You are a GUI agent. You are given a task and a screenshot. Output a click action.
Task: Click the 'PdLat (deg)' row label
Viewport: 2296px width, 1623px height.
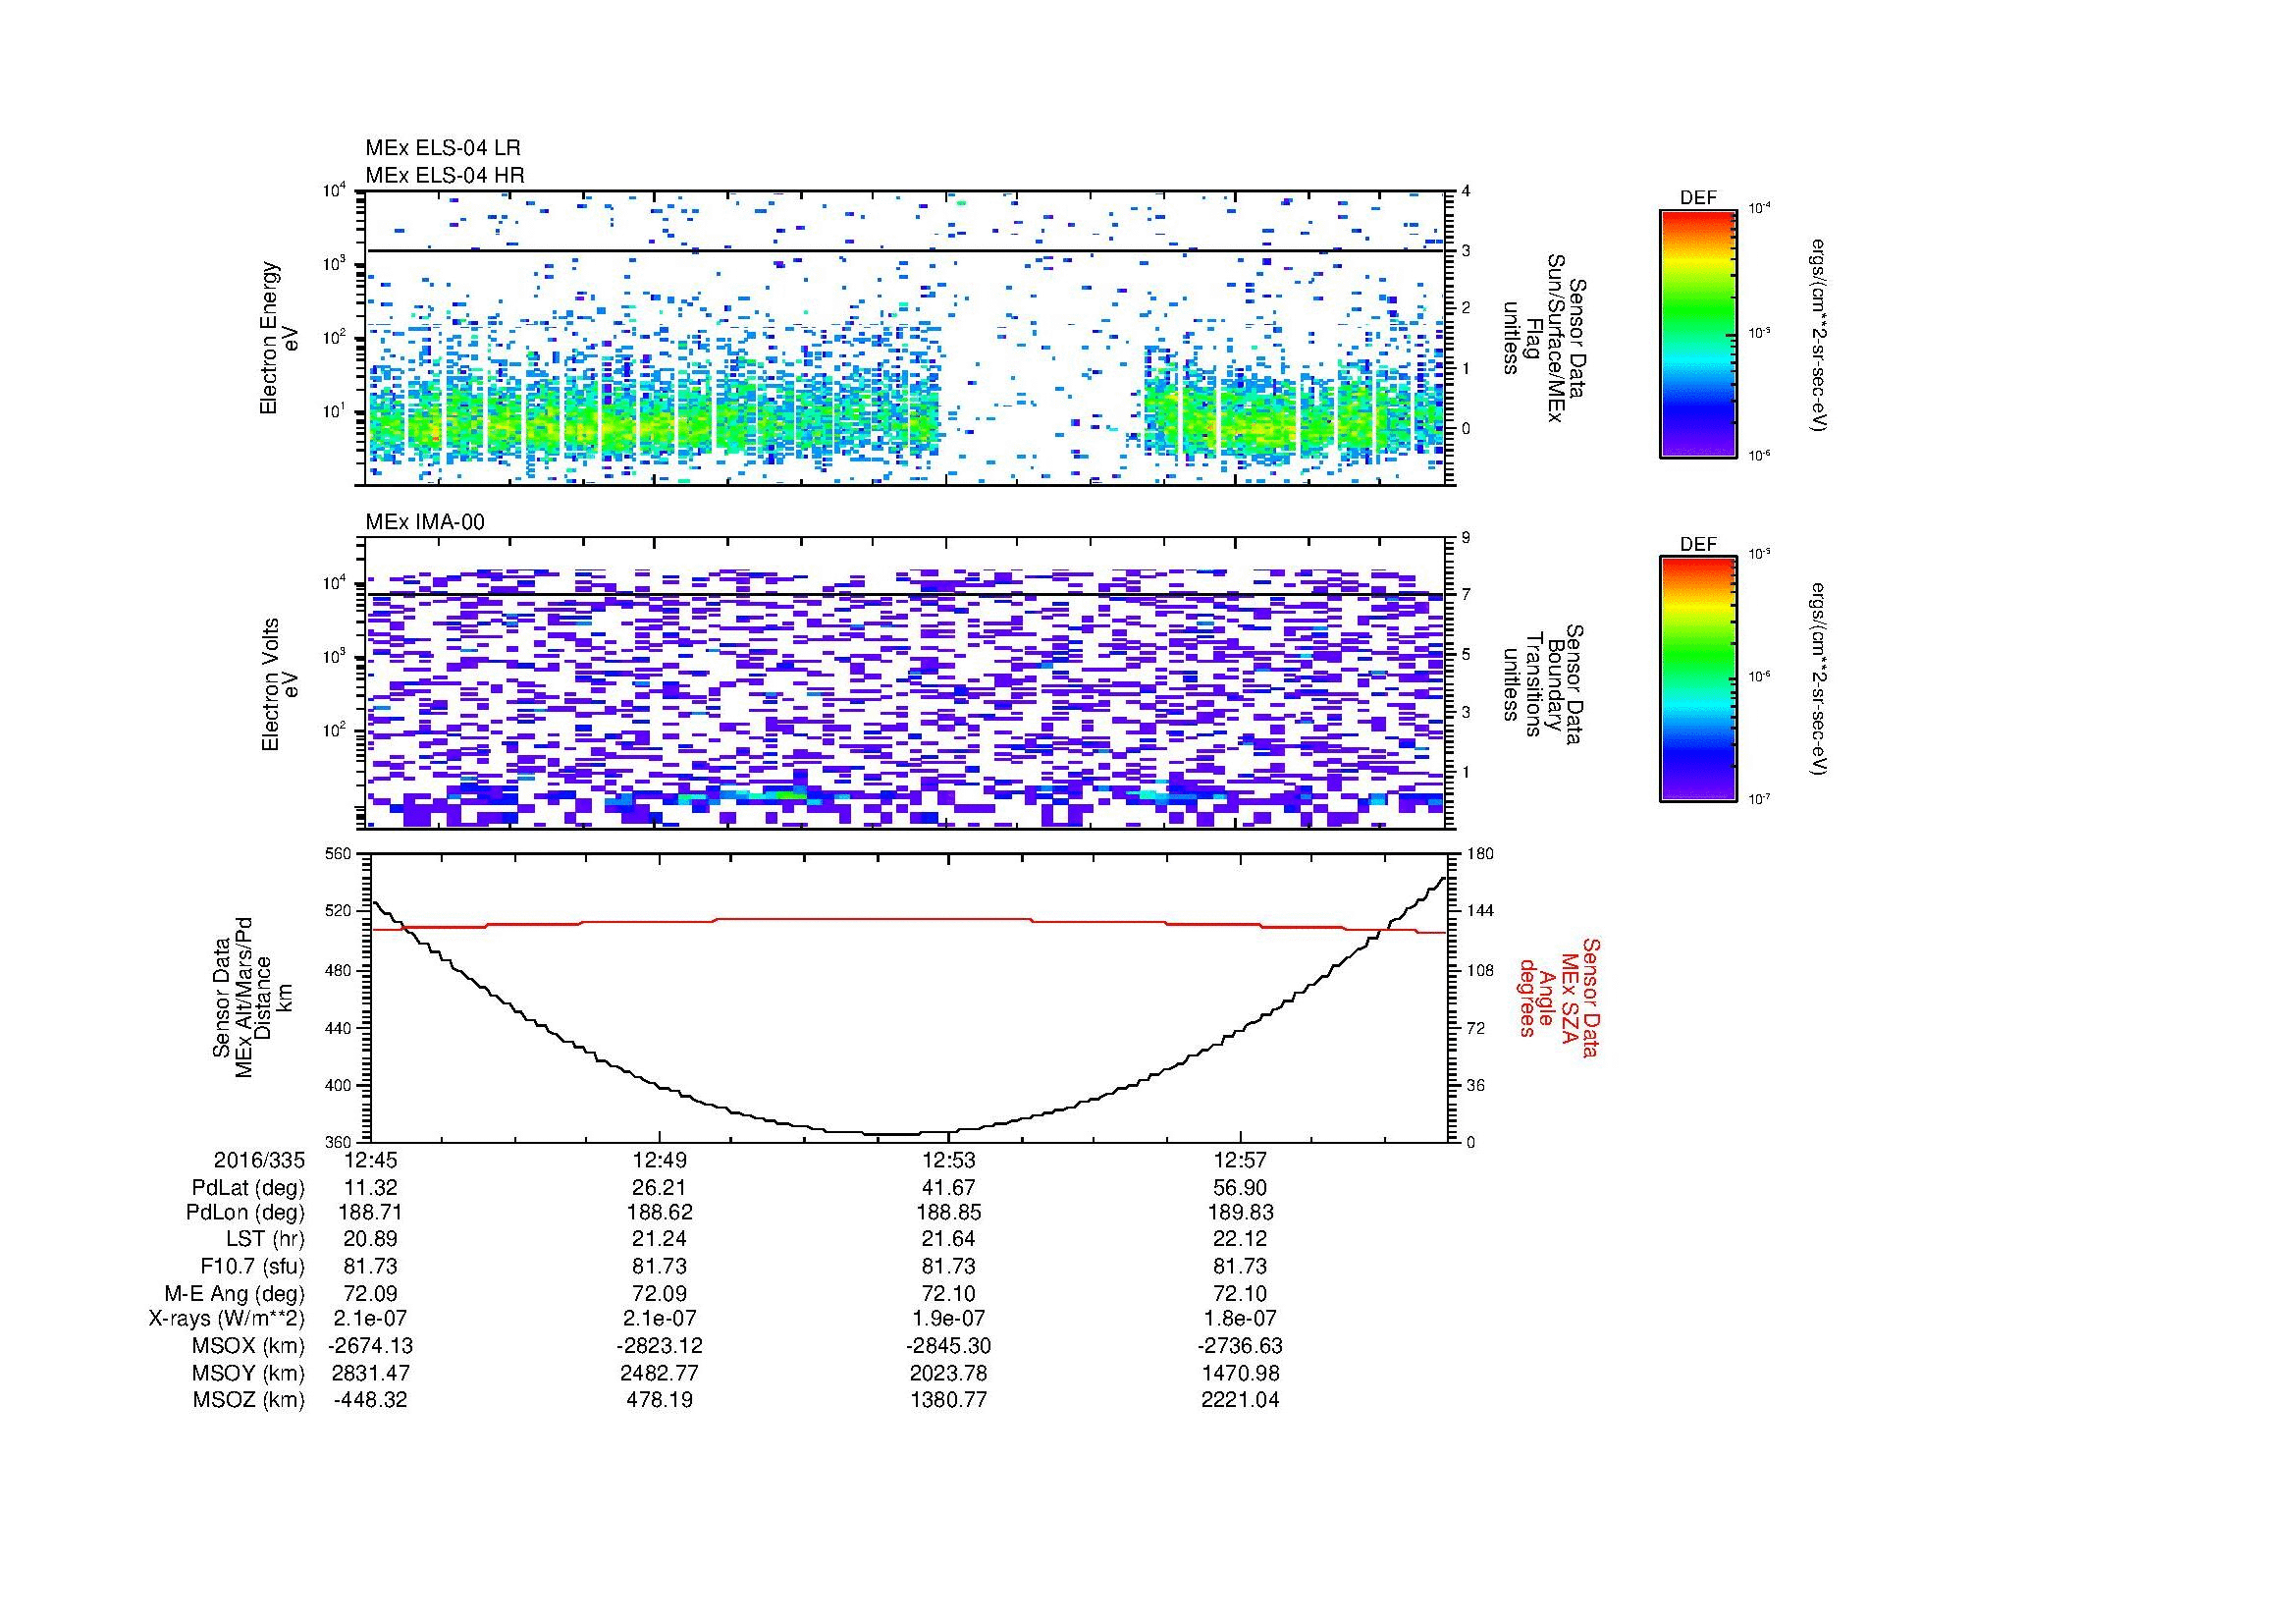click(248, 1188)
